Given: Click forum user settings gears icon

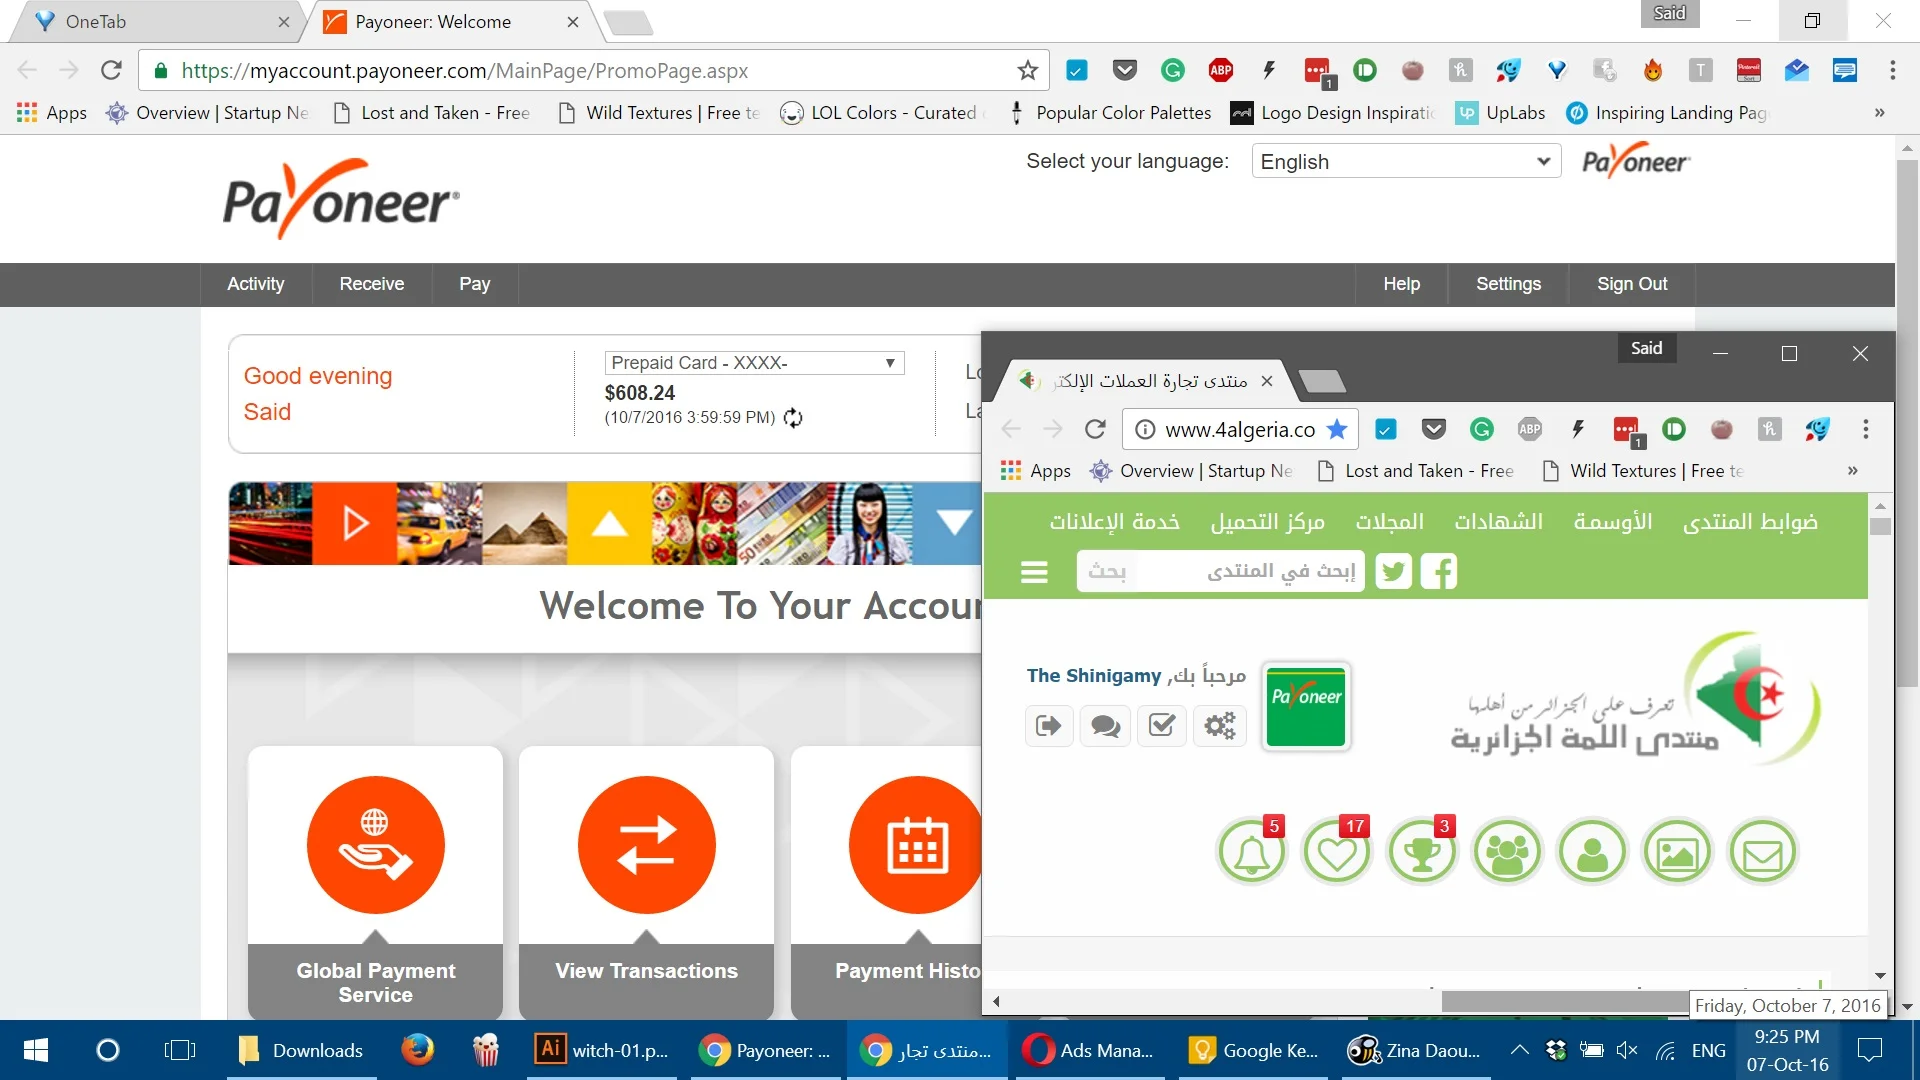Looking at the screenshot, I should click(x=1219, y=725).
